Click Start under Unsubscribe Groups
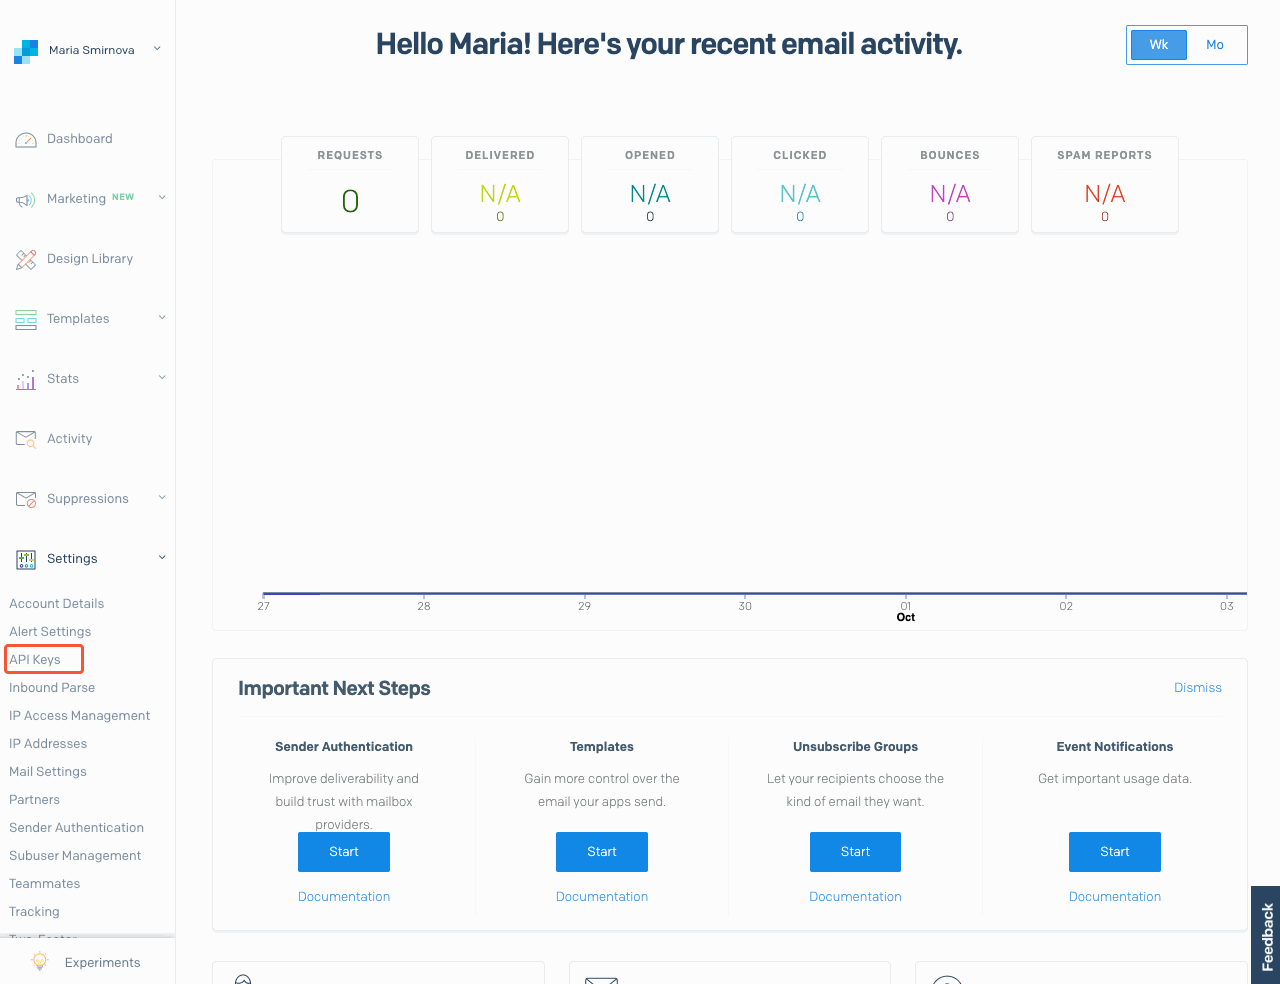This screenshot has height=984, width=1280. 855,852
